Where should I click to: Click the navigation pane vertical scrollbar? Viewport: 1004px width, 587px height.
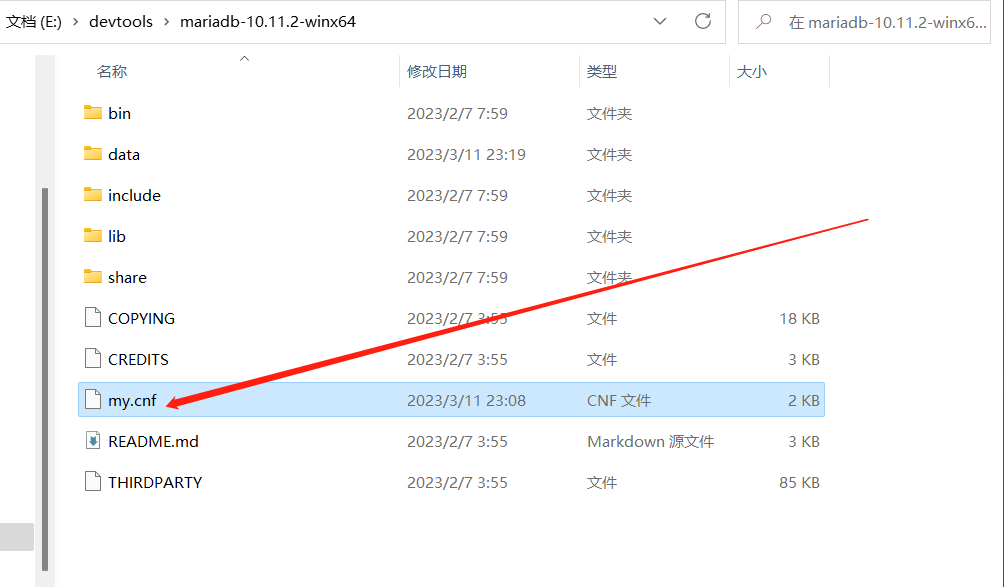coord(45,378)
